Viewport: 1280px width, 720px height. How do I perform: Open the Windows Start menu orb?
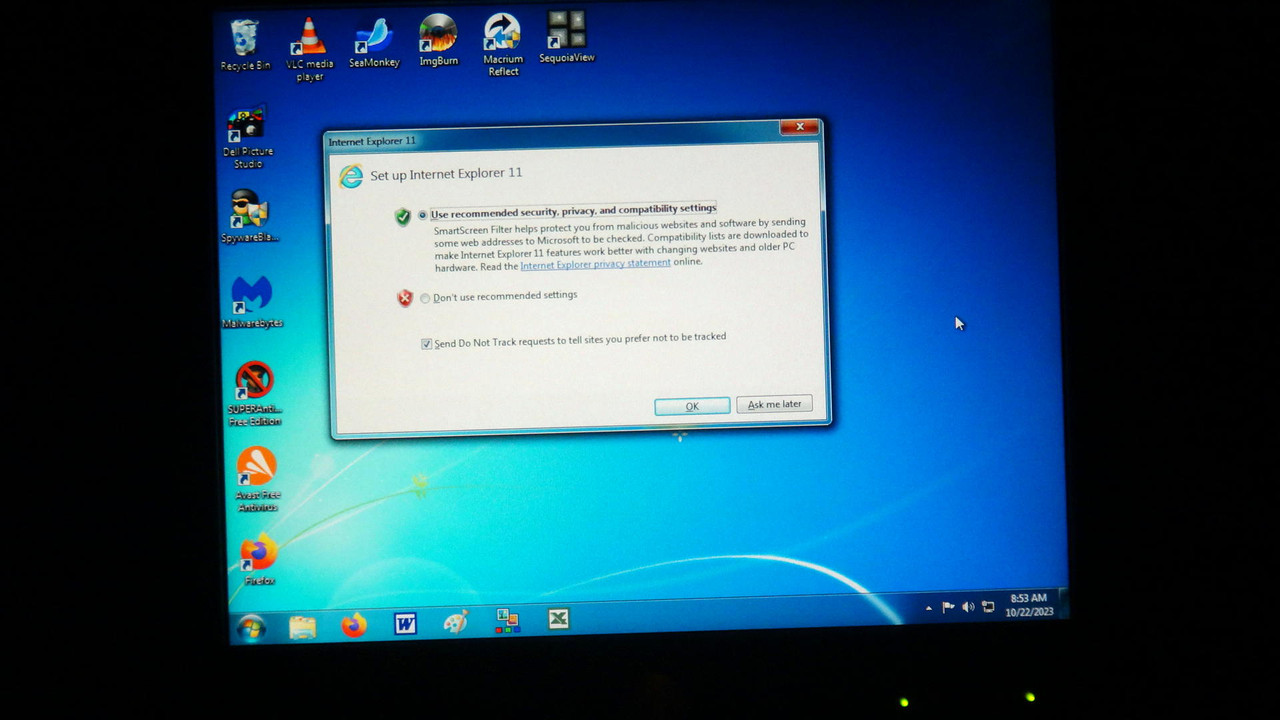point(250,628)
